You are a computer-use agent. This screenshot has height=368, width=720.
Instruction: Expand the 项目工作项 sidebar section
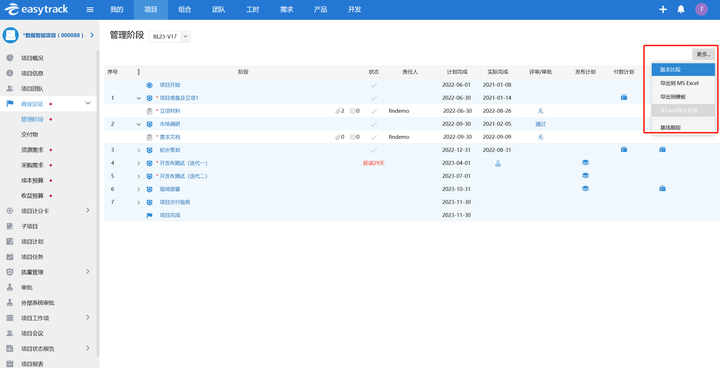[88, 317]
